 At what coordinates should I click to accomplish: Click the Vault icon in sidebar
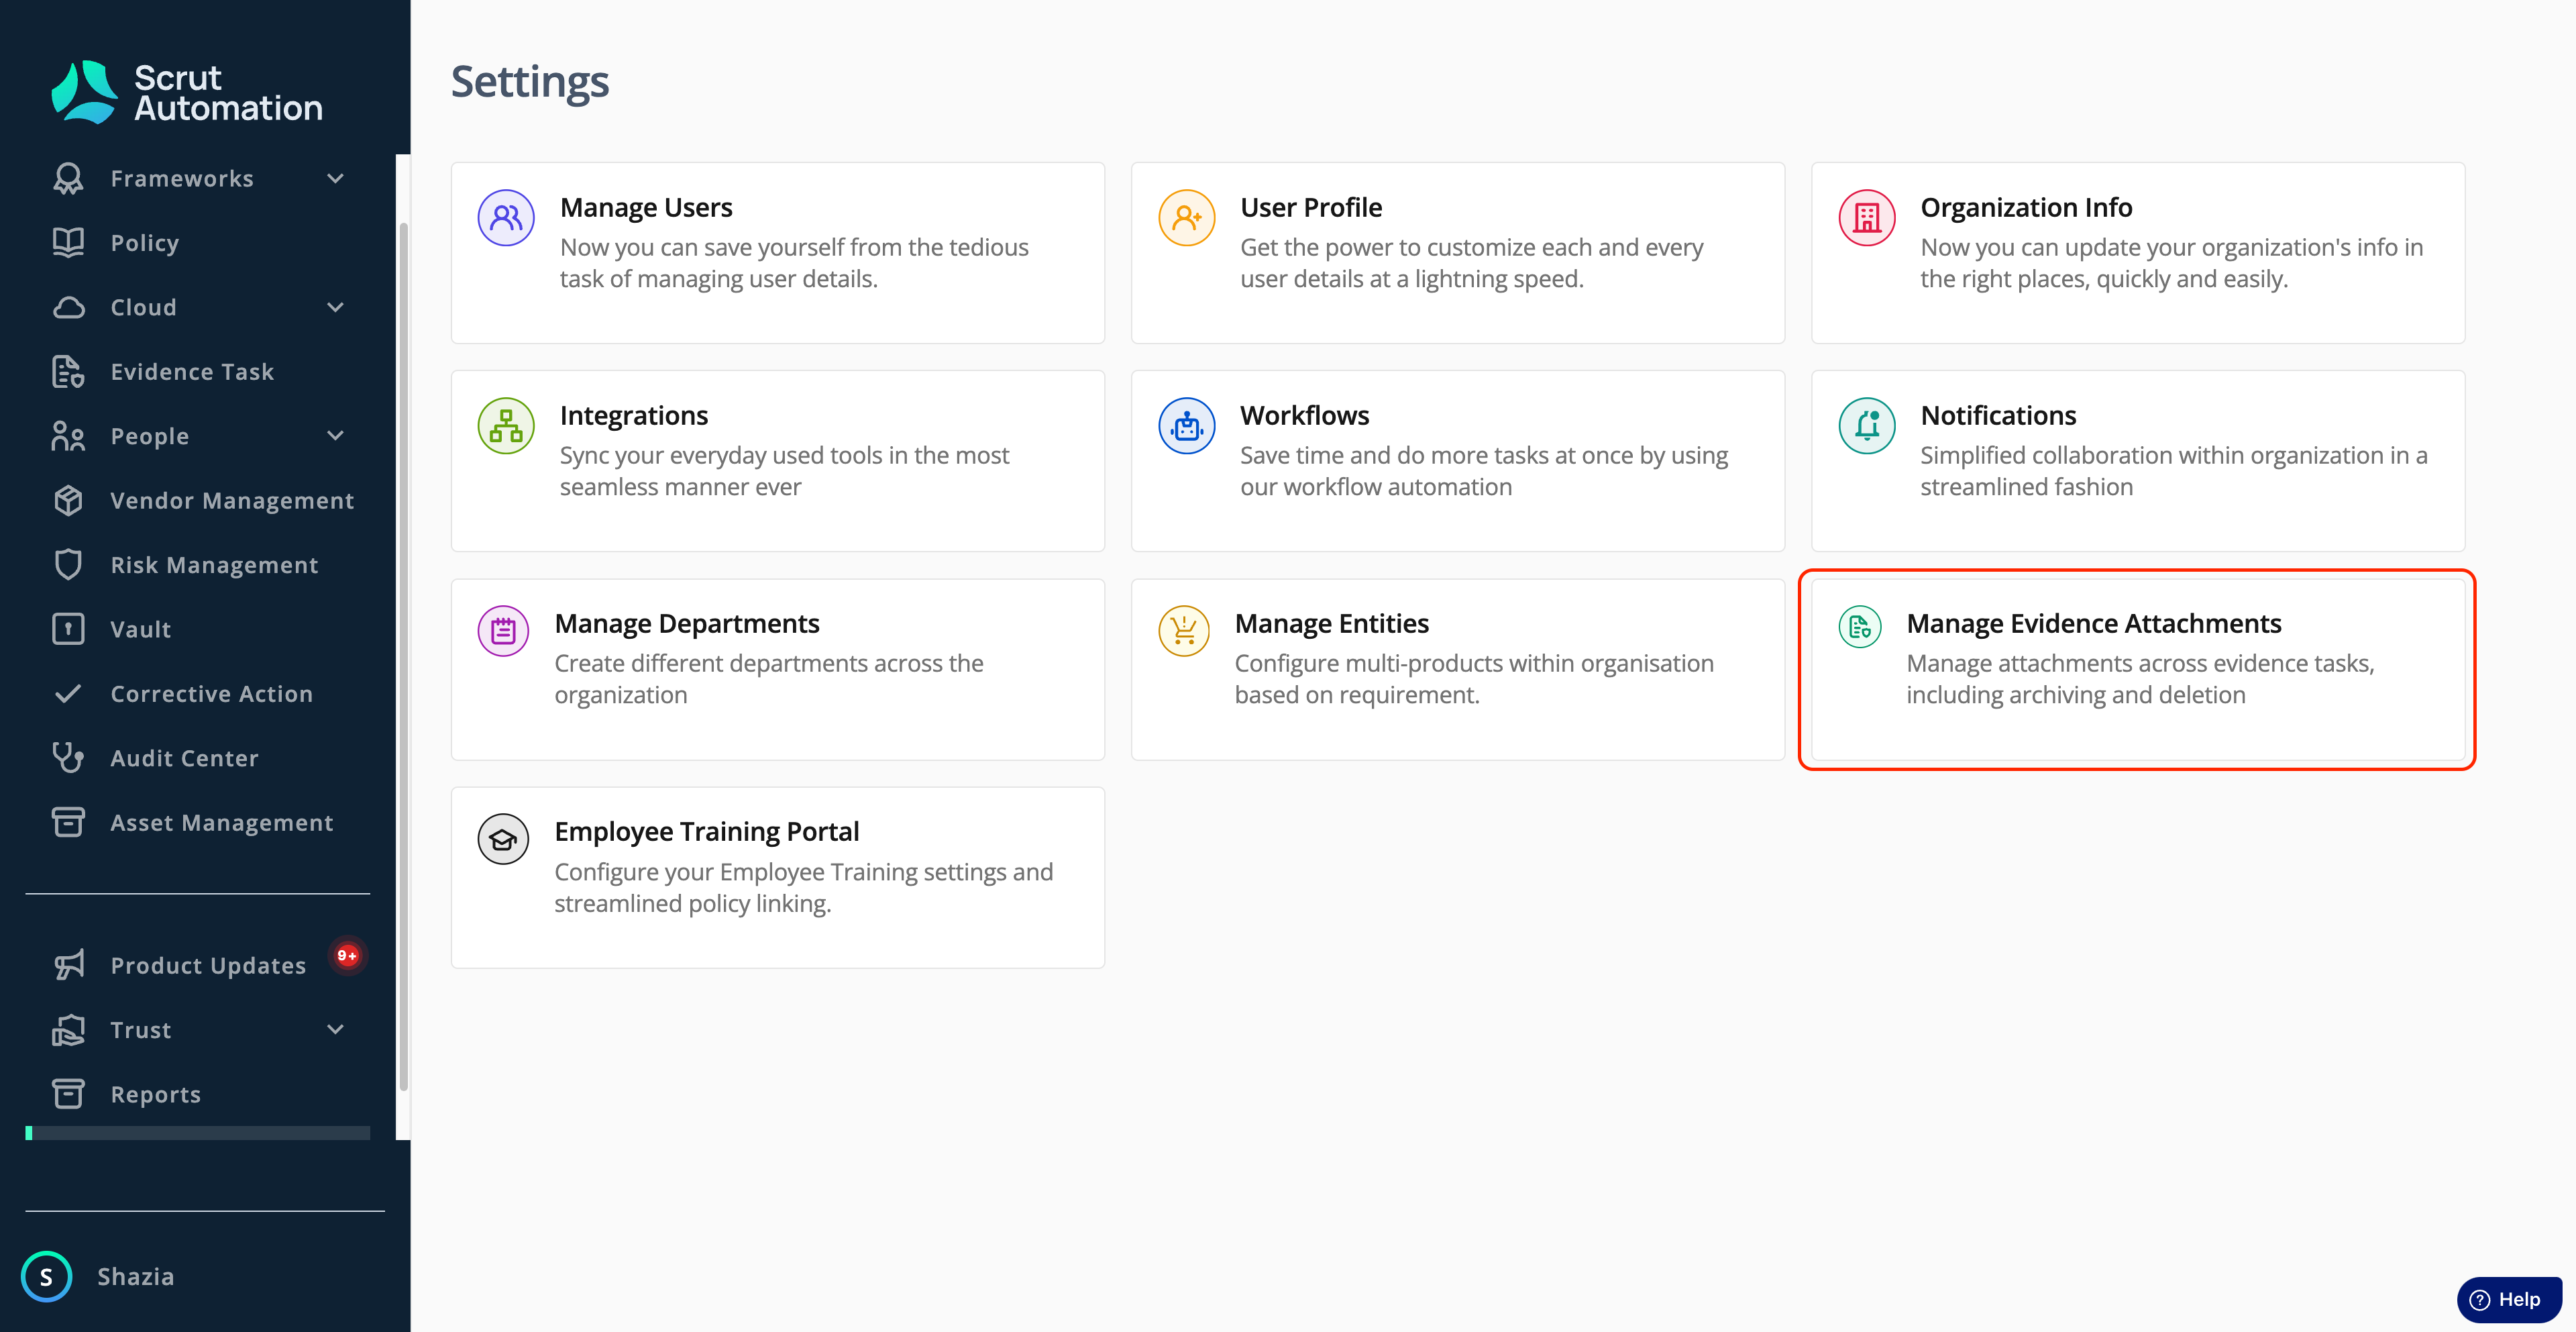pos(68,629)
